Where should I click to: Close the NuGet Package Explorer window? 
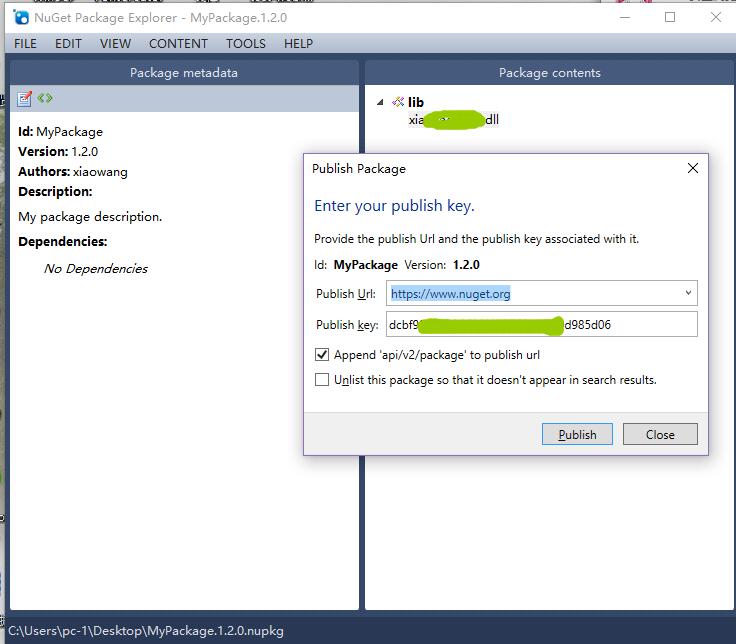coord(715,17)
